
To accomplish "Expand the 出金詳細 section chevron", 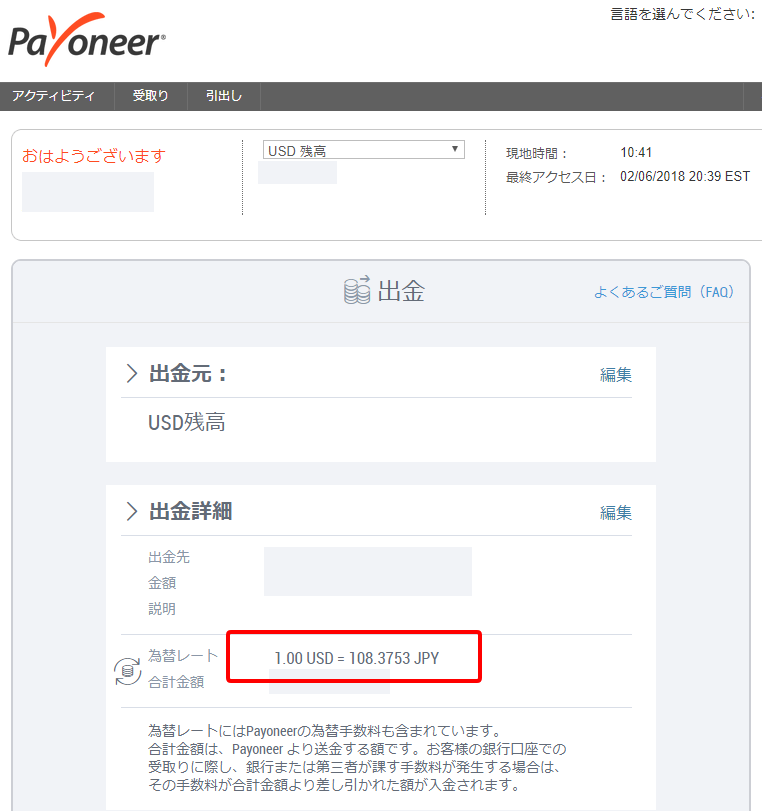I will point(132,511).
